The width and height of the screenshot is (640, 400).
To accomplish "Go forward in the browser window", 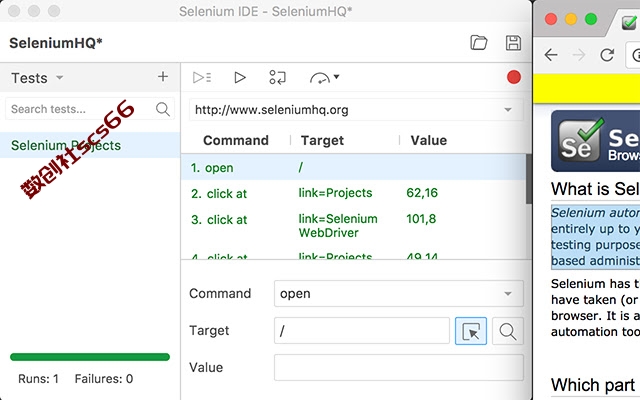I will pyautogui.click(x=579, y=55).
